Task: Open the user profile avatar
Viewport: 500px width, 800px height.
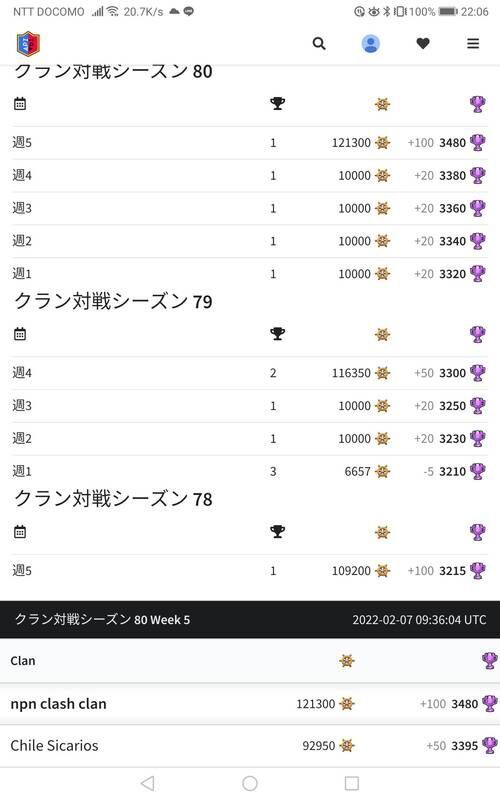Action: pyautogui.click(x=370, y=44)
